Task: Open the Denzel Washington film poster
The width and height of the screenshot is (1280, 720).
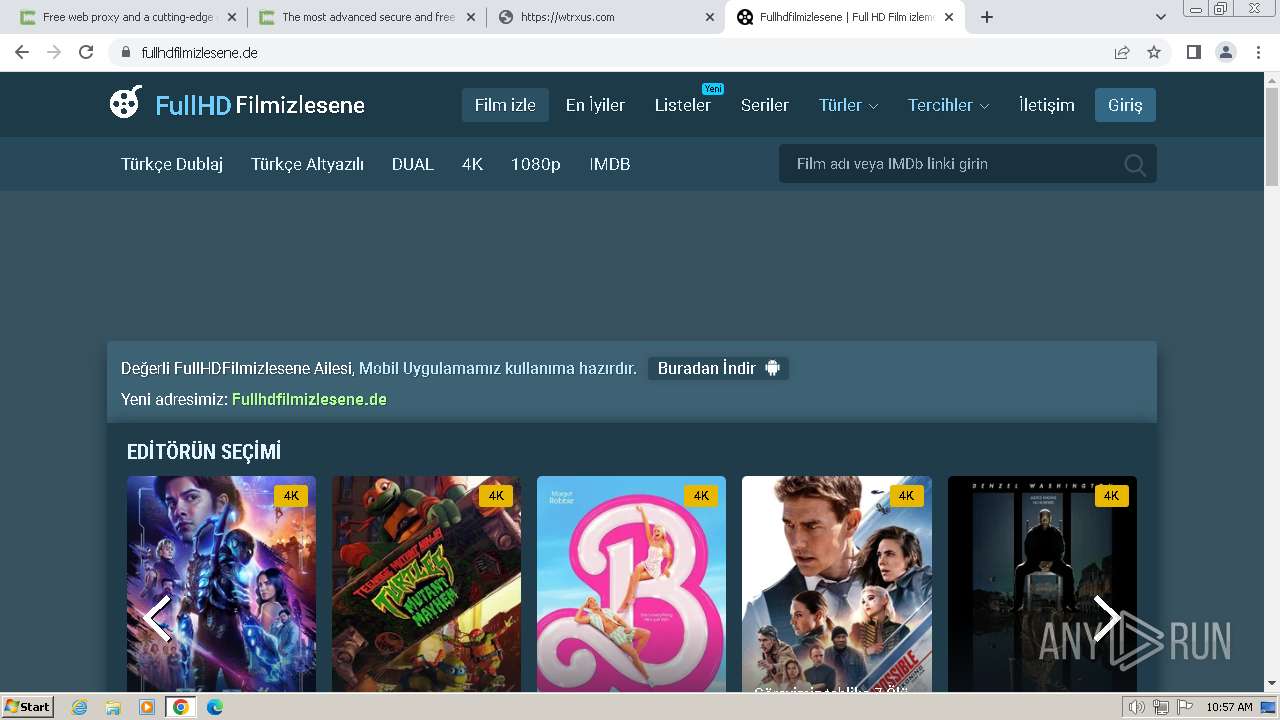Action: click(x=1042, y=584)
